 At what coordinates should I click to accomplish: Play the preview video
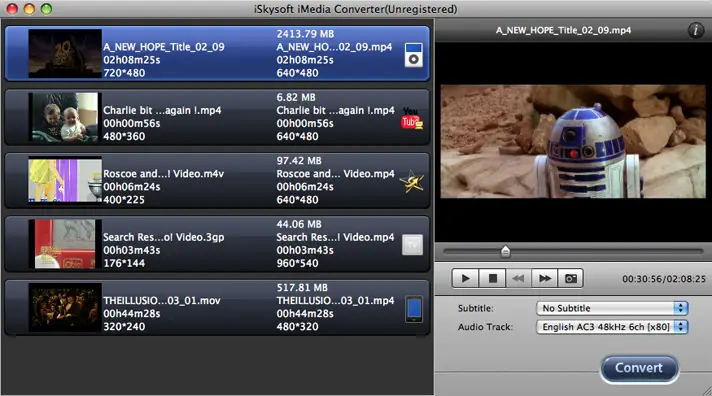[465, 278]
